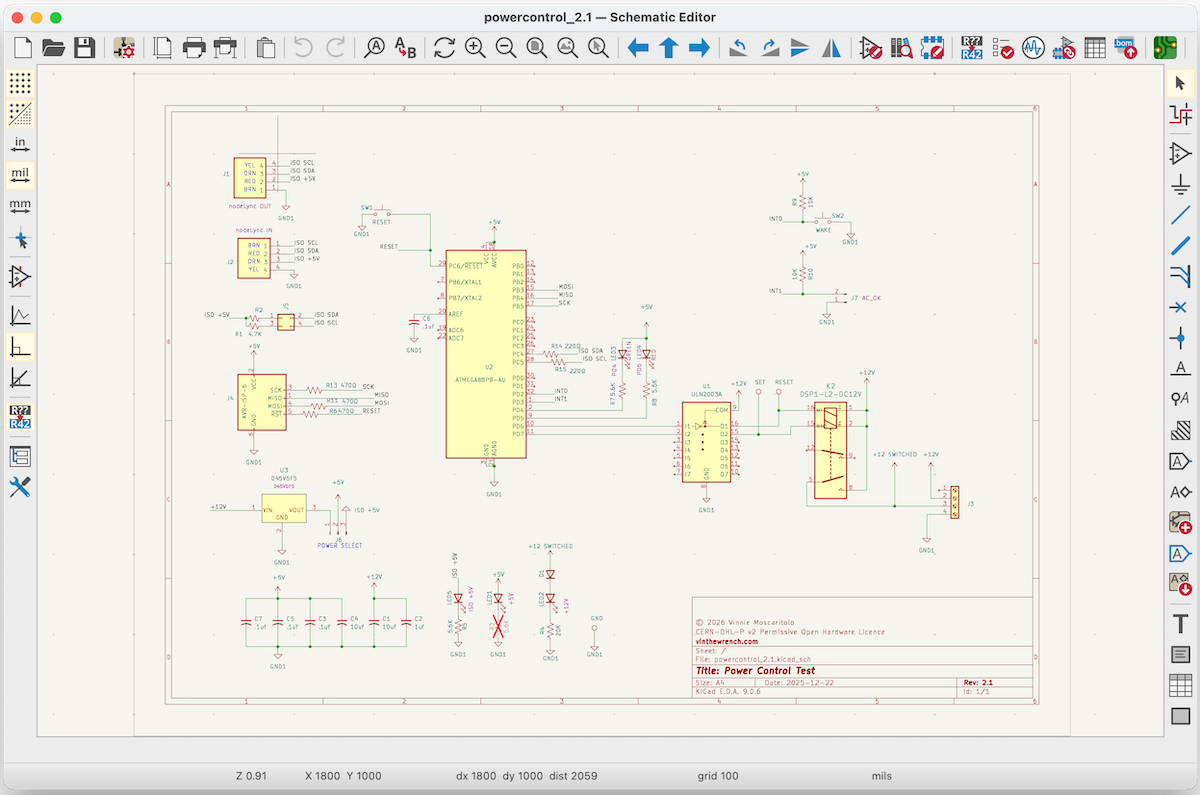The width and height of the screenshot is (1200, 795).
Task: Set units to inches
Action: click(20, 143)
